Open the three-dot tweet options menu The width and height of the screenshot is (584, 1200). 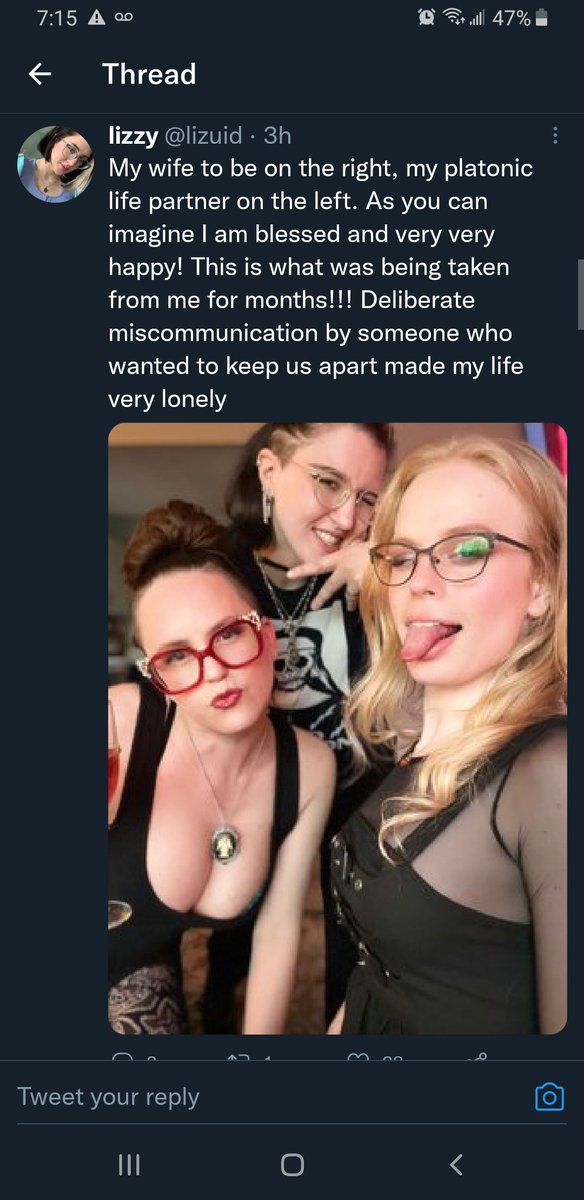point(555,135)
